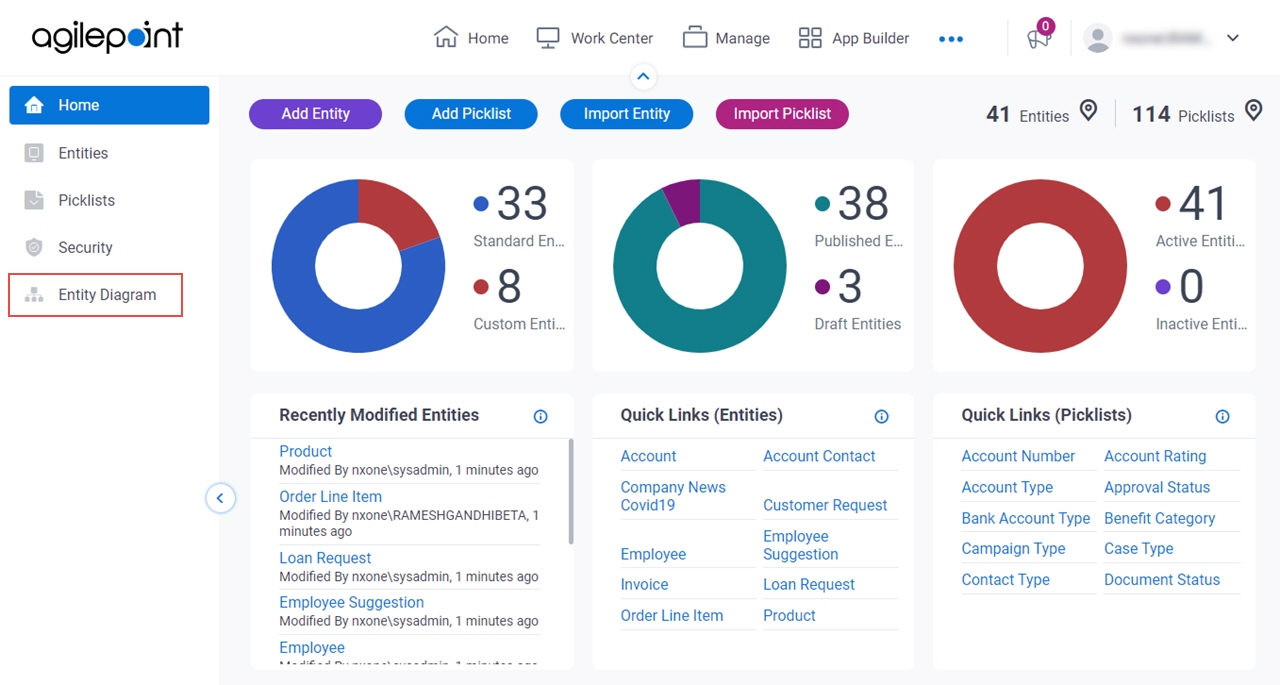Open the Bank Account Type picklist link

(1026, 518)
